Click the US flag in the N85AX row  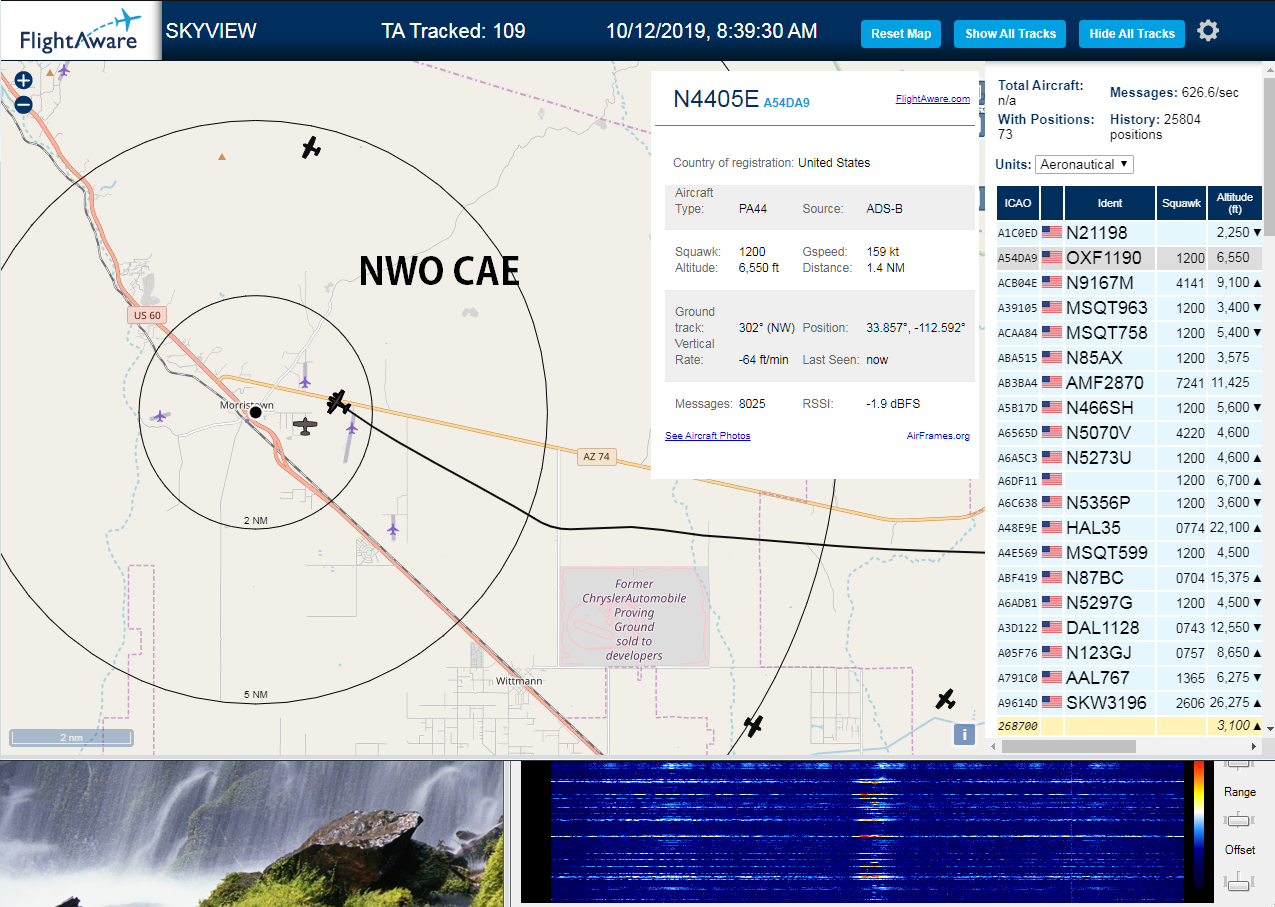(1052, 357)
